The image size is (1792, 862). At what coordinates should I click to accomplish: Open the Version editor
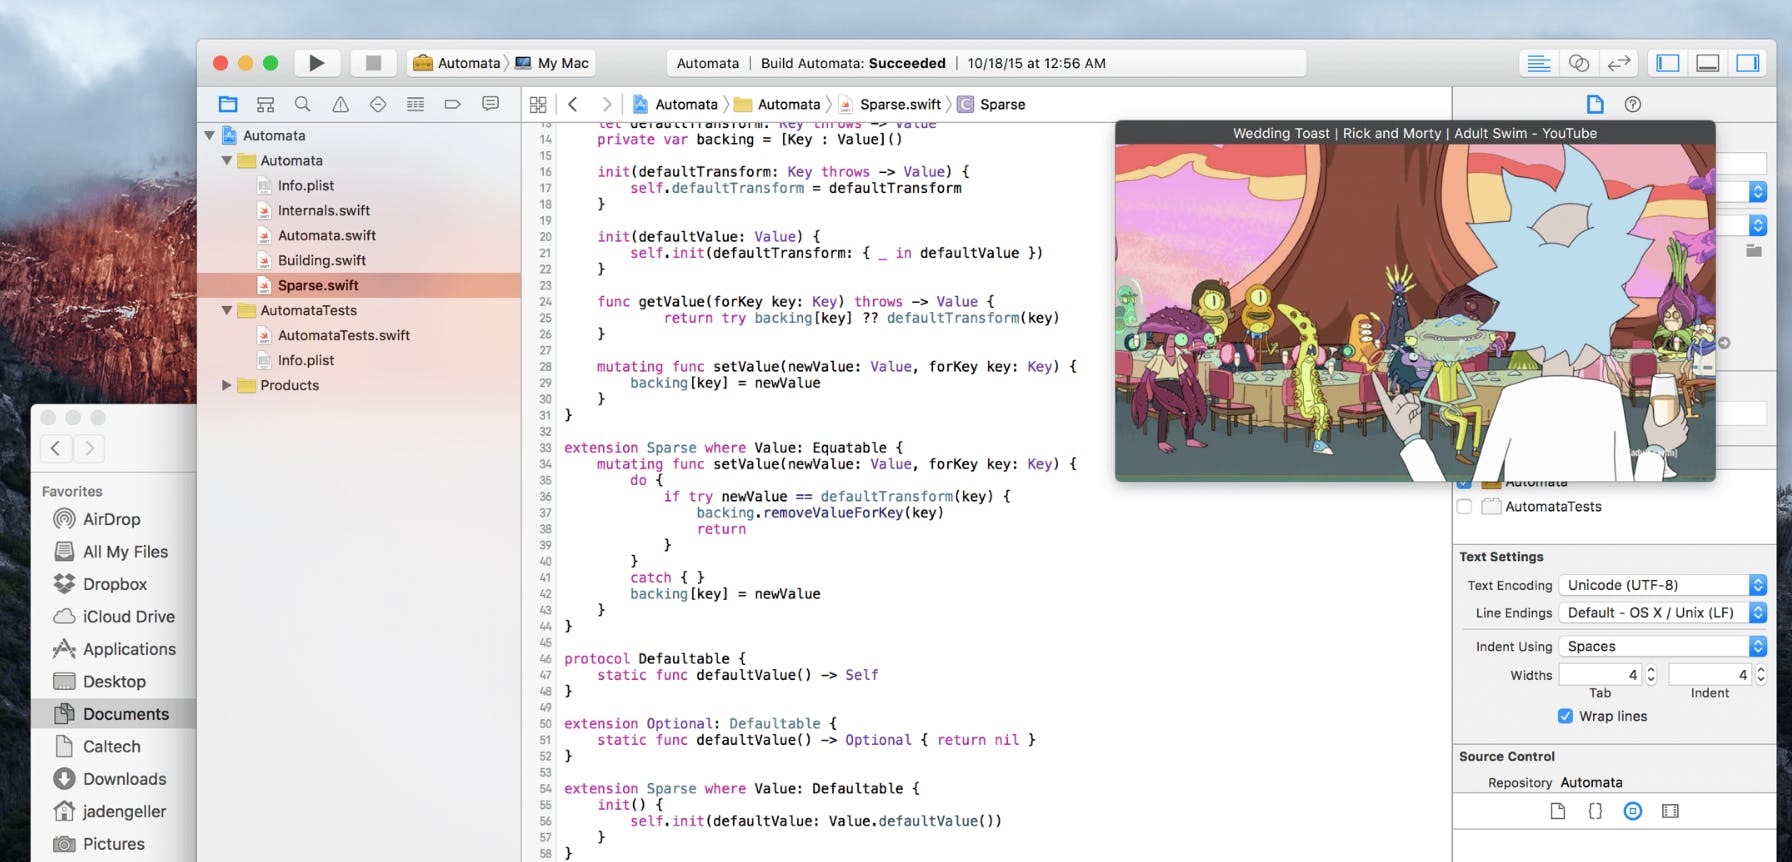point(1618,63)
